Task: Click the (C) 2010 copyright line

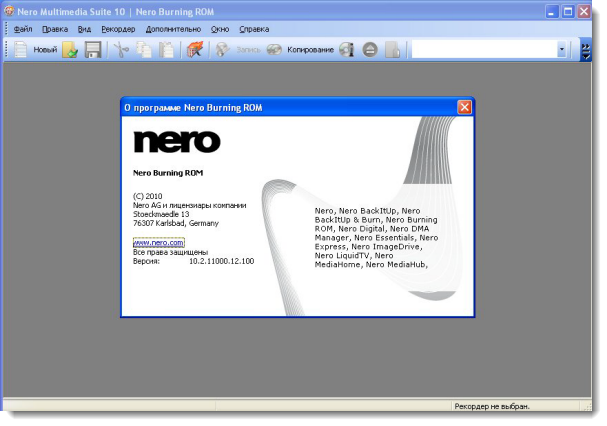Action: click(x=147, y=196)
